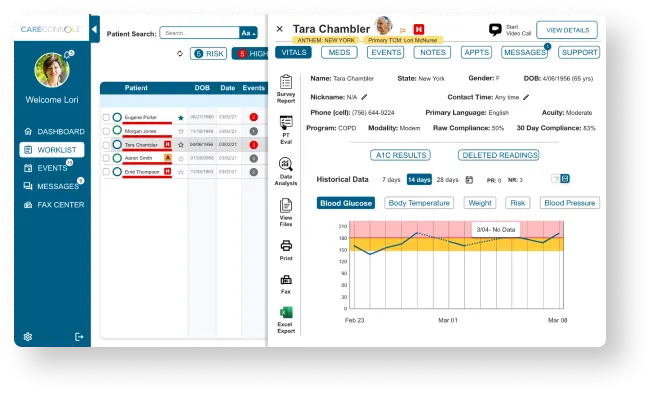The width and height of the screenshot is (652, 393).
Task: Open the MESSAGES tab in patient panel
Action: coord(525,52)
